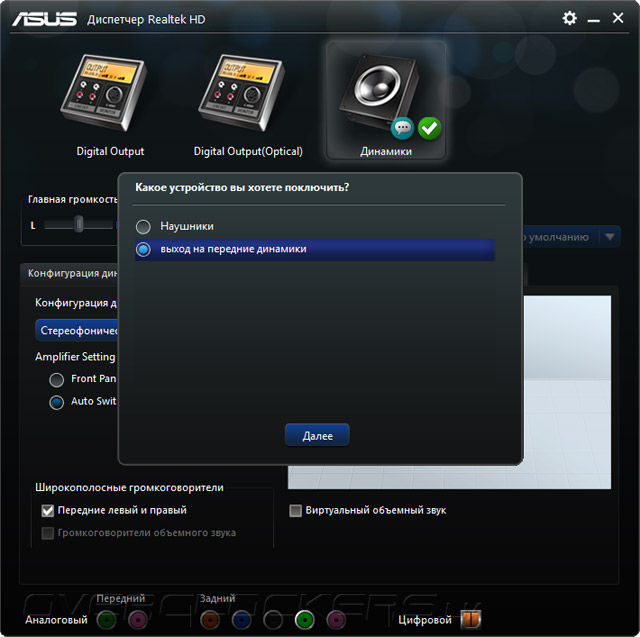Click the Amplifier Setting label

(x=76, y=357)
